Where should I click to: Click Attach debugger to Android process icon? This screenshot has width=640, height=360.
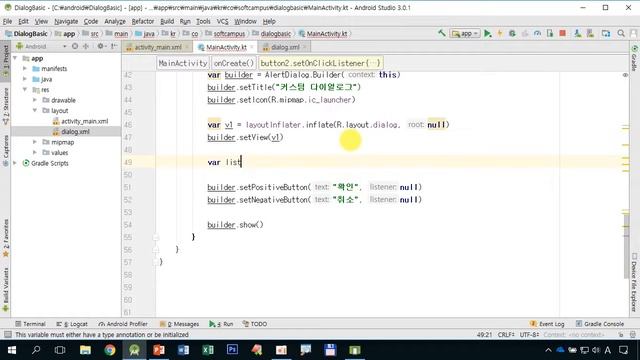(x=550, y=33)
